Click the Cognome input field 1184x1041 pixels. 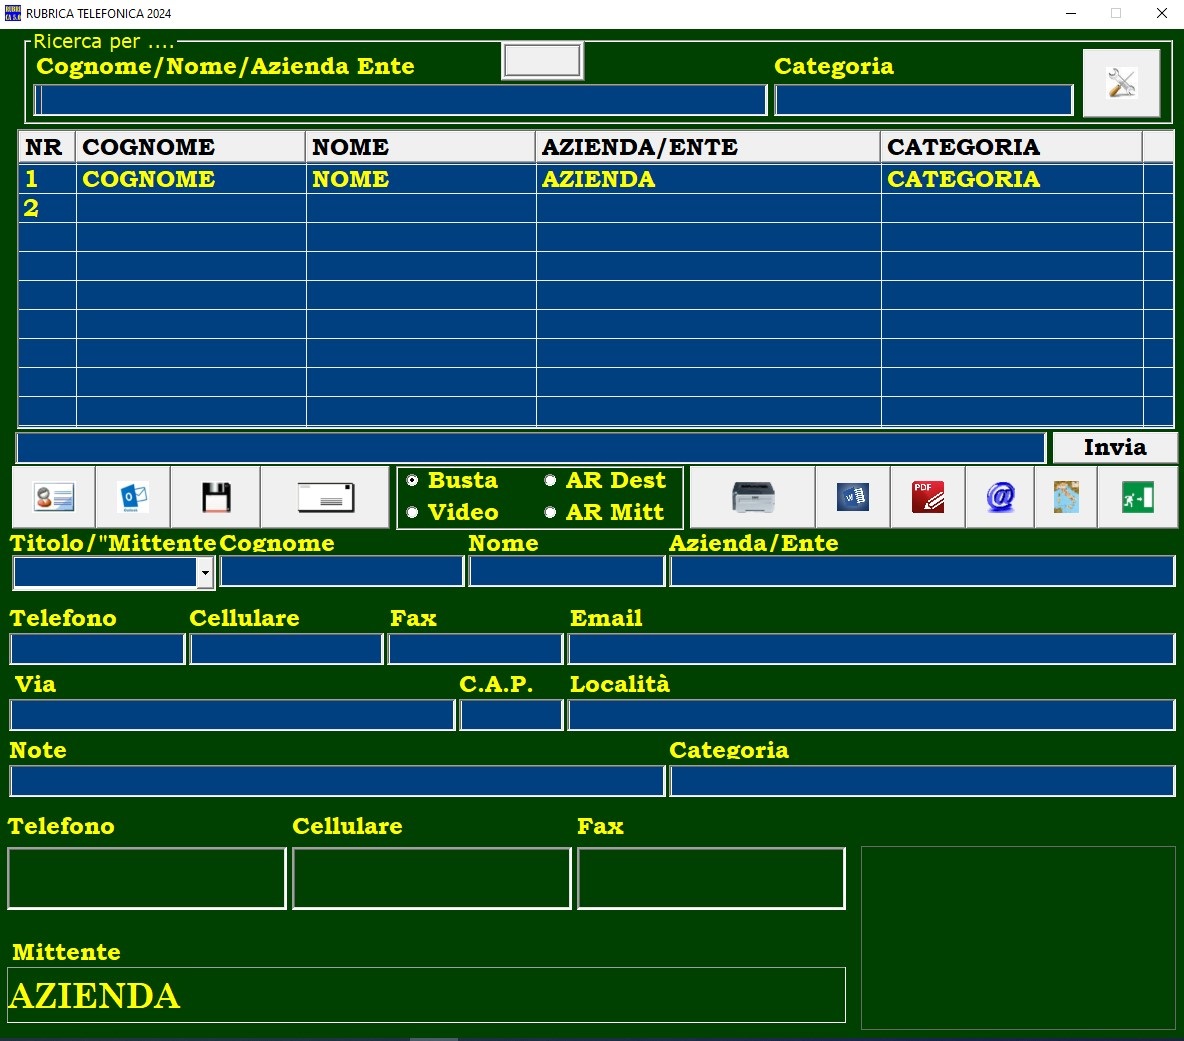pos(341,571)
